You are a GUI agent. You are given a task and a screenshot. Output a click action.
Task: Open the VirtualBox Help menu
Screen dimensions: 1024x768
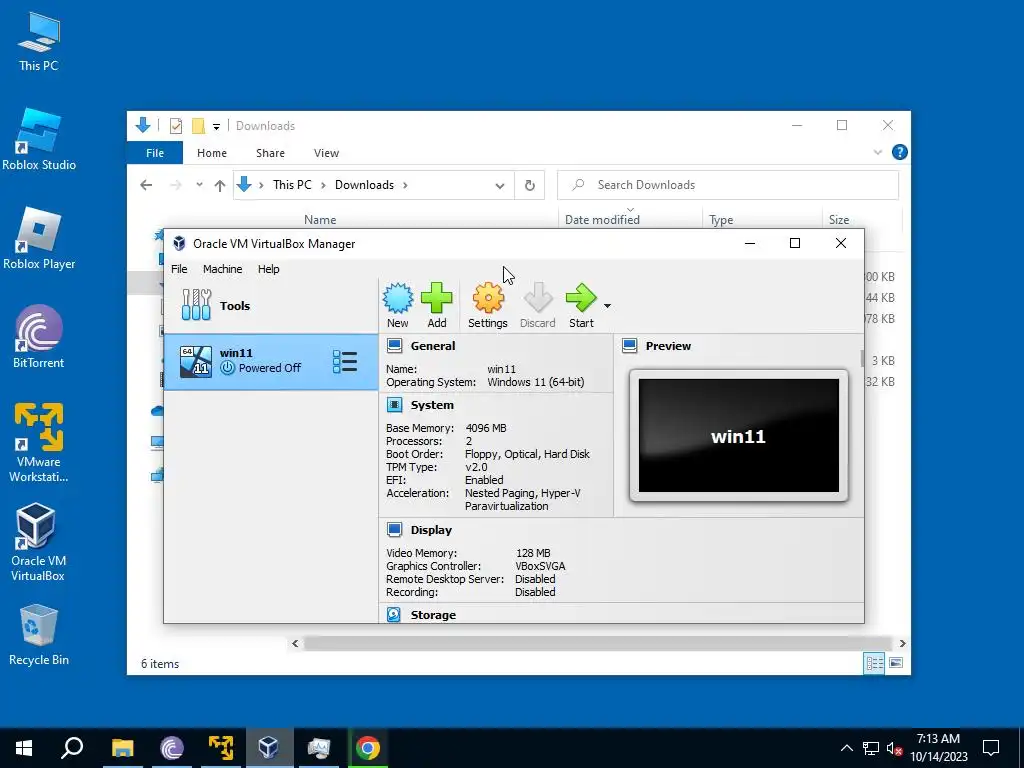(x=268, y=269)
